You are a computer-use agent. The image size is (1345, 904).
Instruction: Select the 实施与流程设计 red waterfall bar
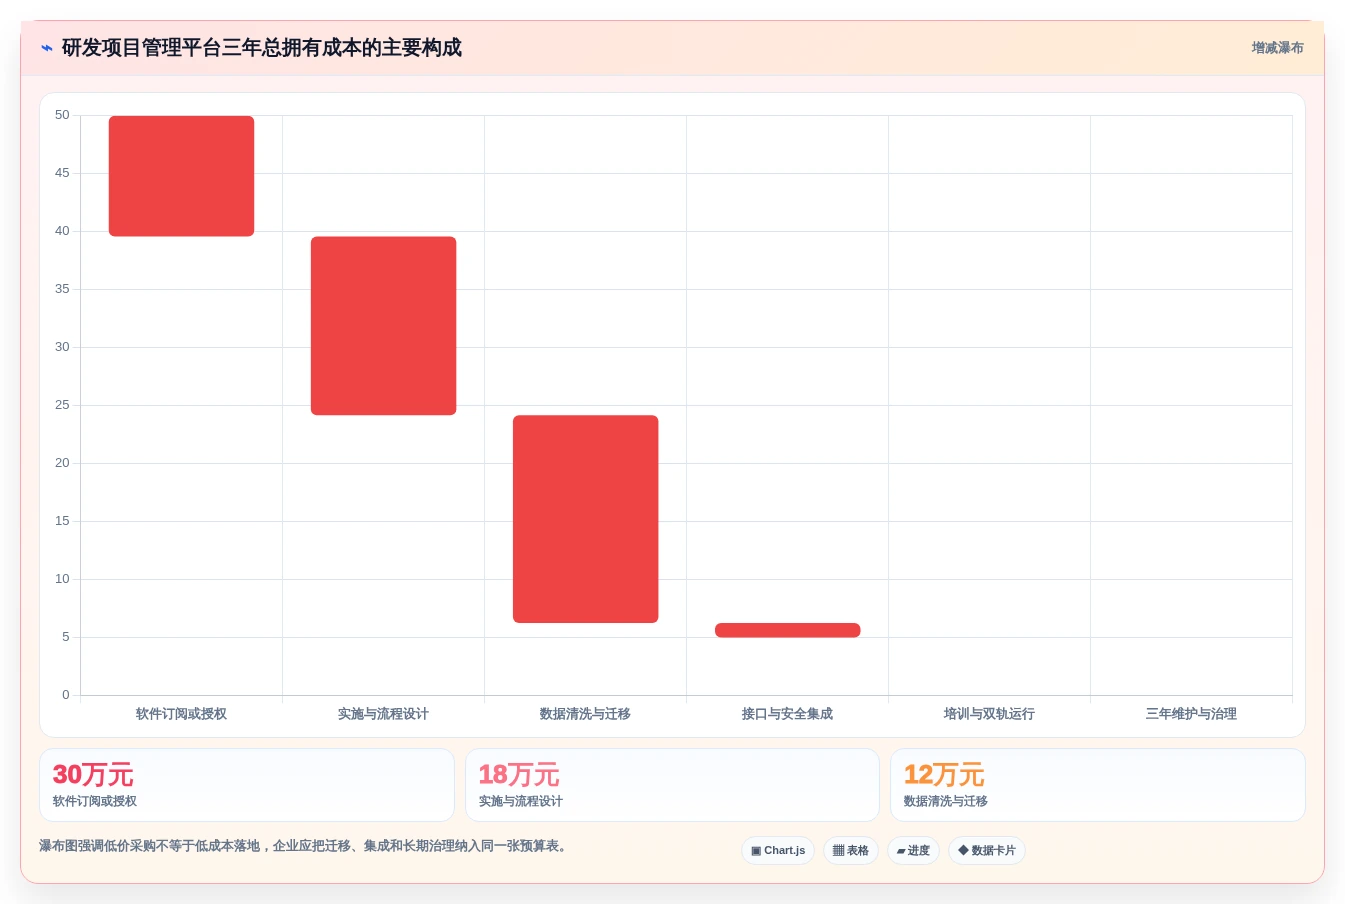[383, 326]
